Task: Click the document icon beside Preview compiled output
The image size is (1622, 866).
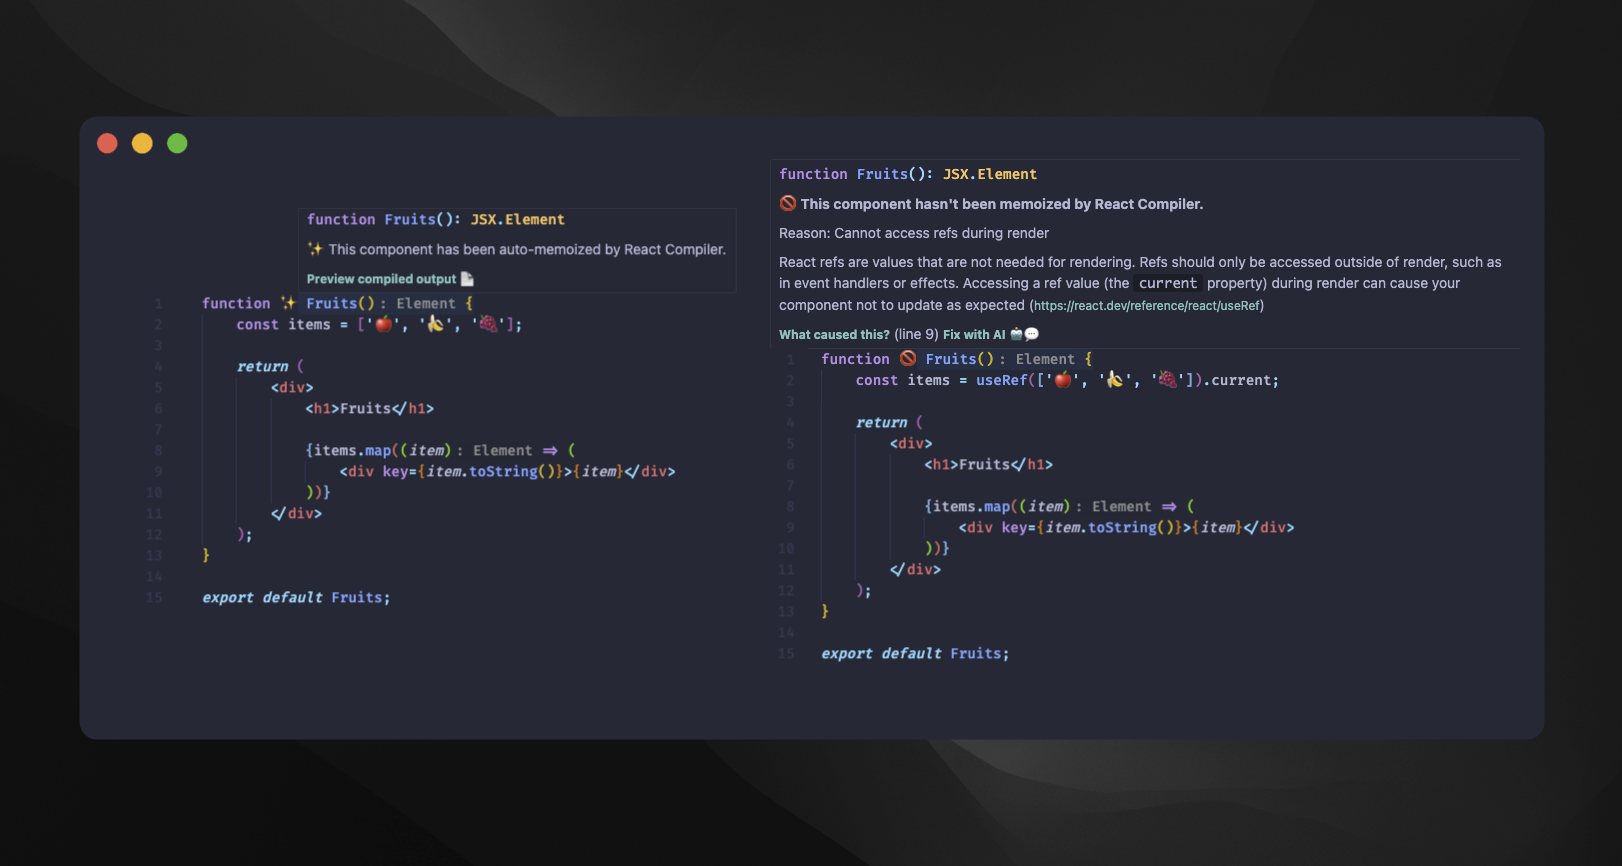Action: pos(467,279)
